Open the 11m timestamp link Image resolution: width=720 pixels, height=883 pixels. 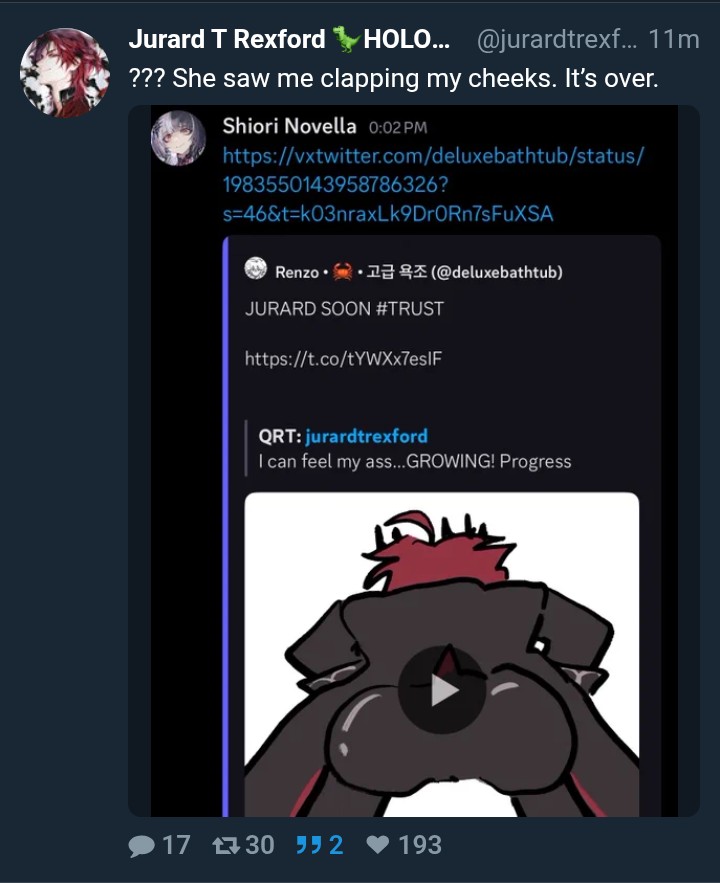[x=674, y=39]
